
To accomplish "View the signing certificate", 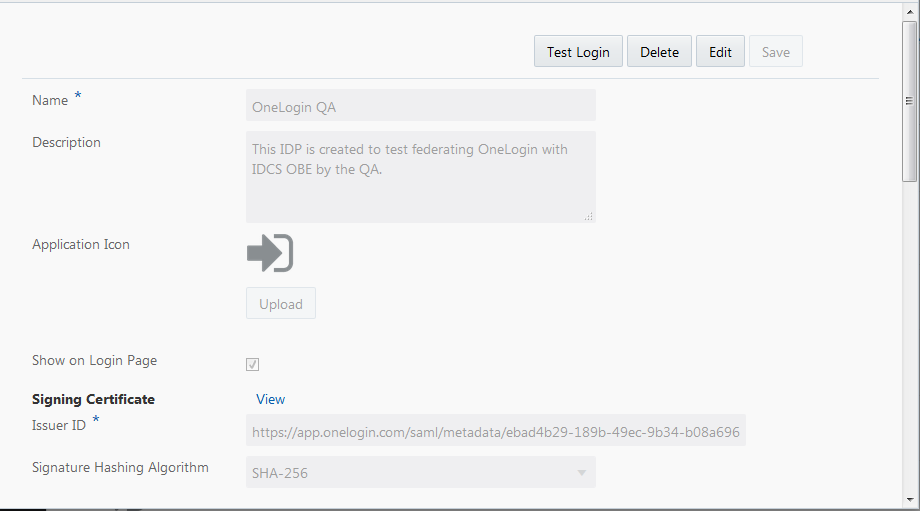I will point(270,399).
